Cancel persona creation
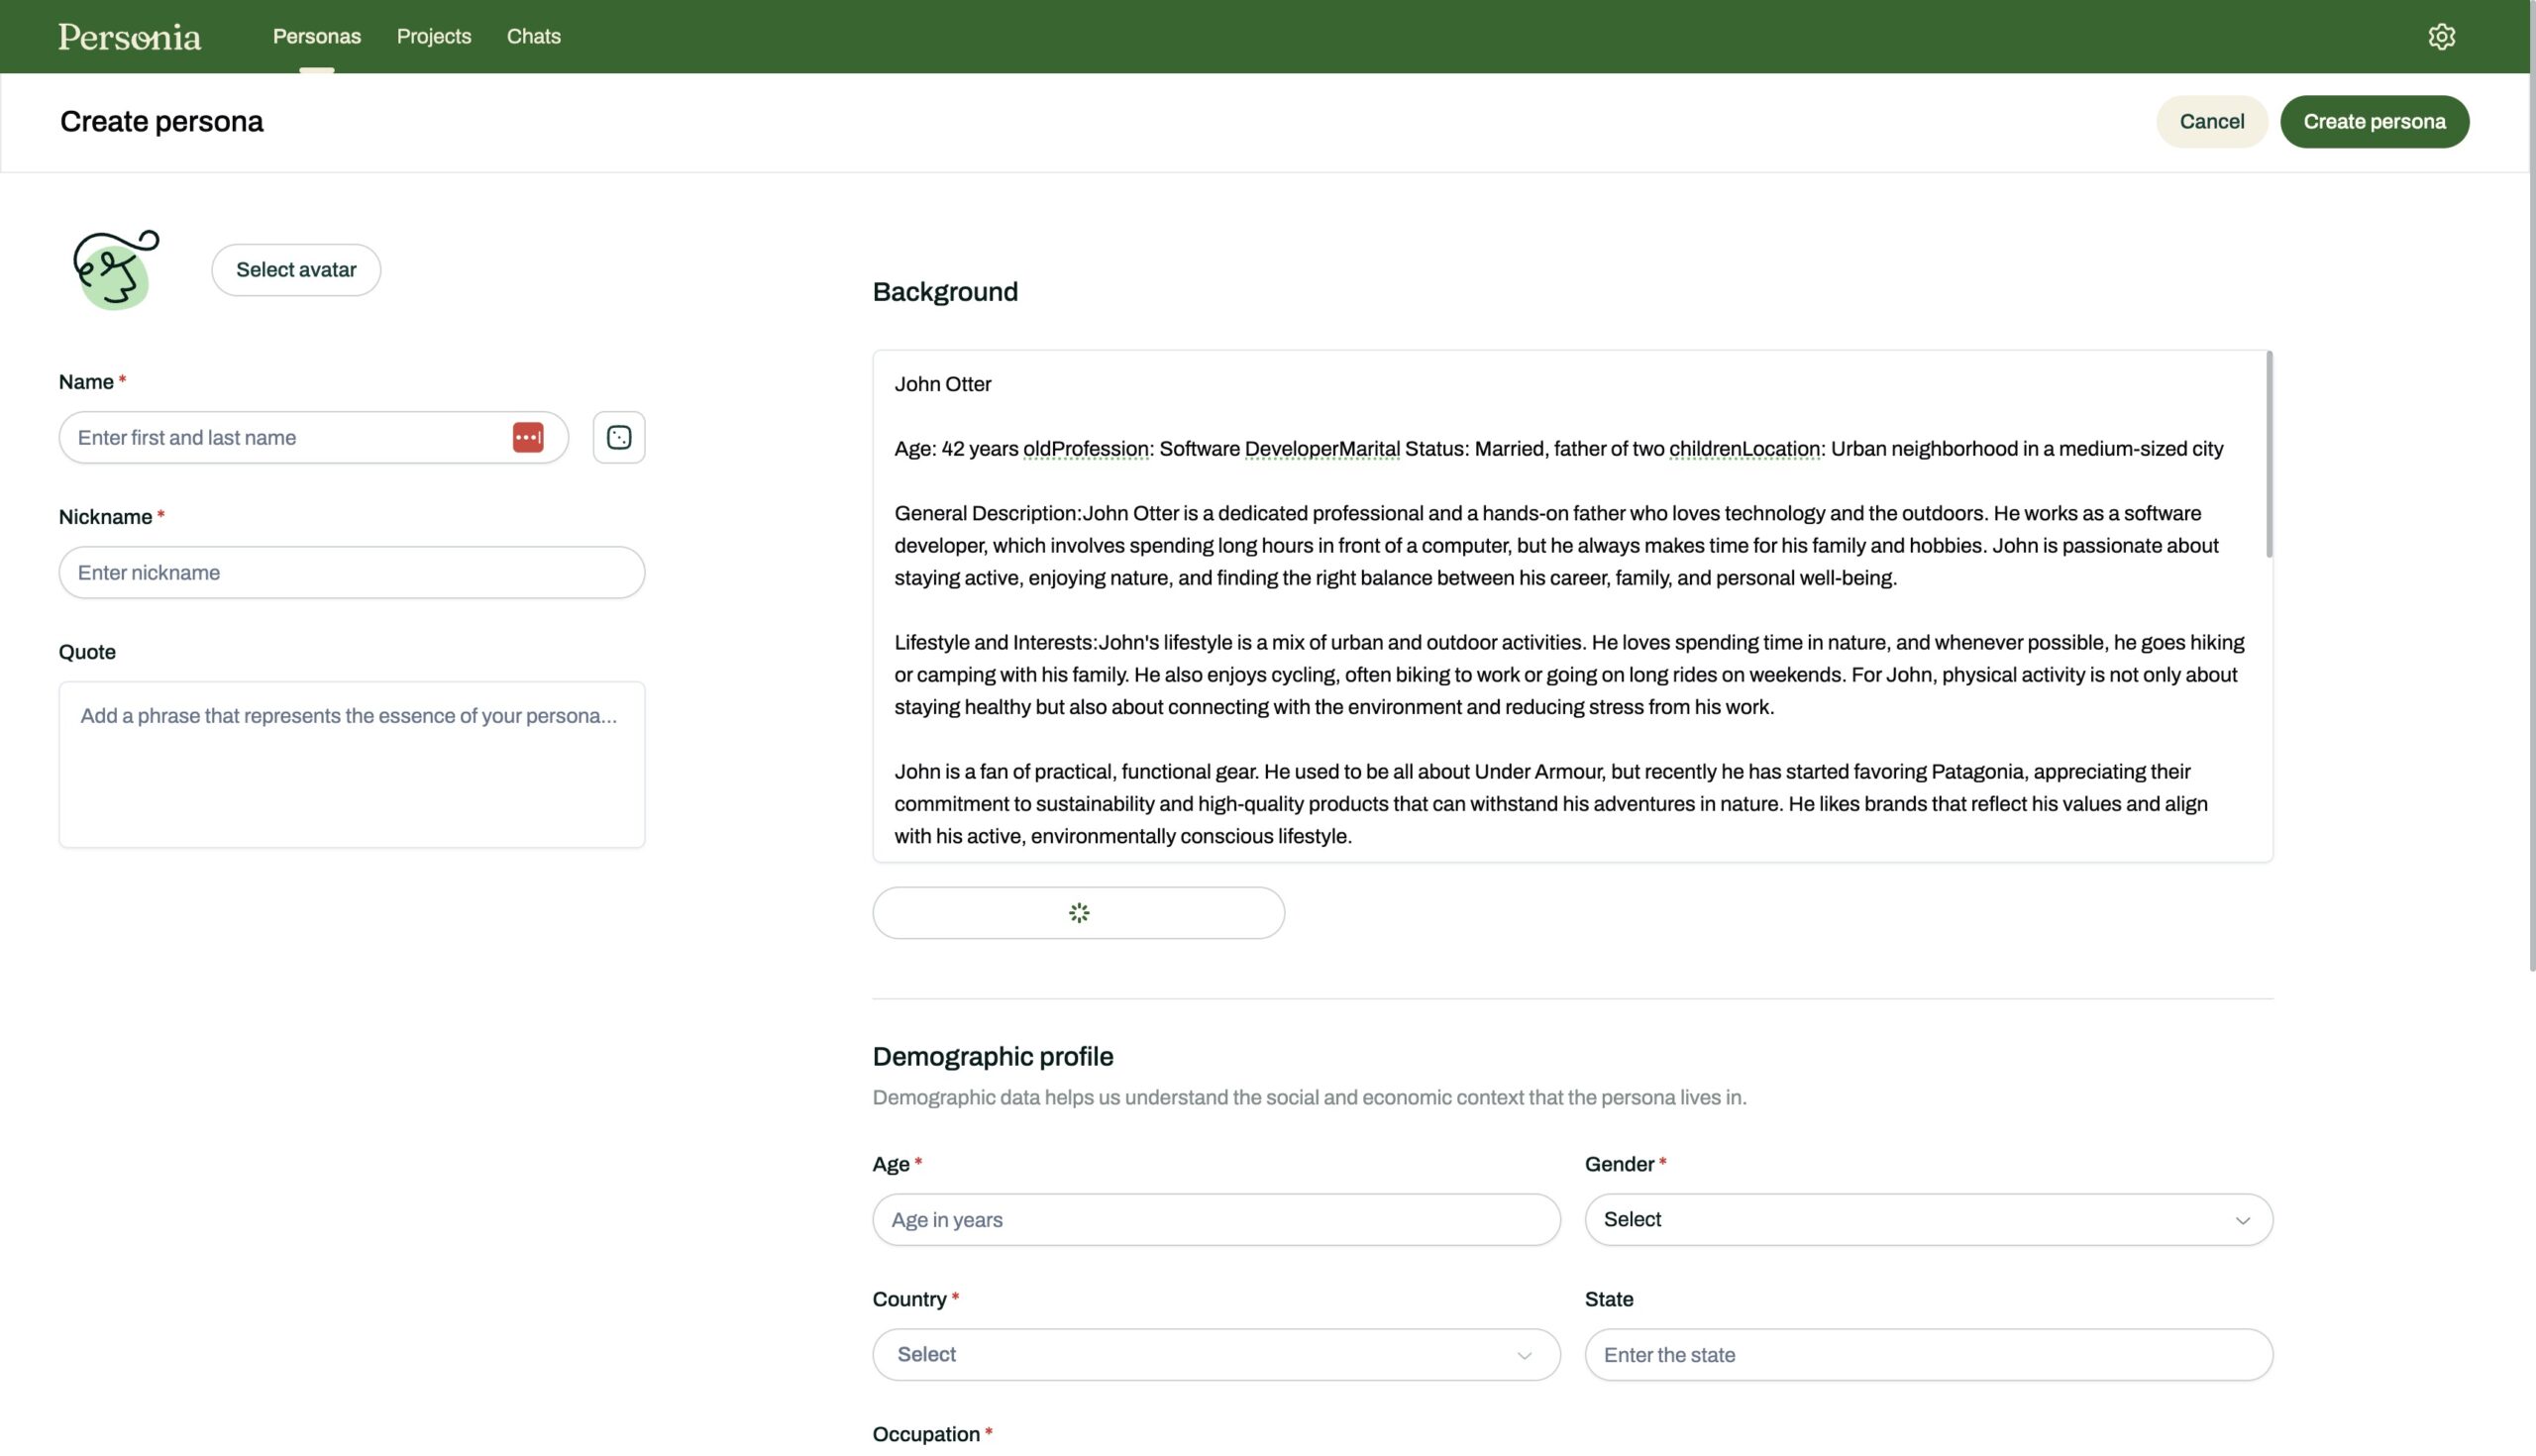The height and width of the screenshot is (1456, 2536). (x=2211, y=121)
